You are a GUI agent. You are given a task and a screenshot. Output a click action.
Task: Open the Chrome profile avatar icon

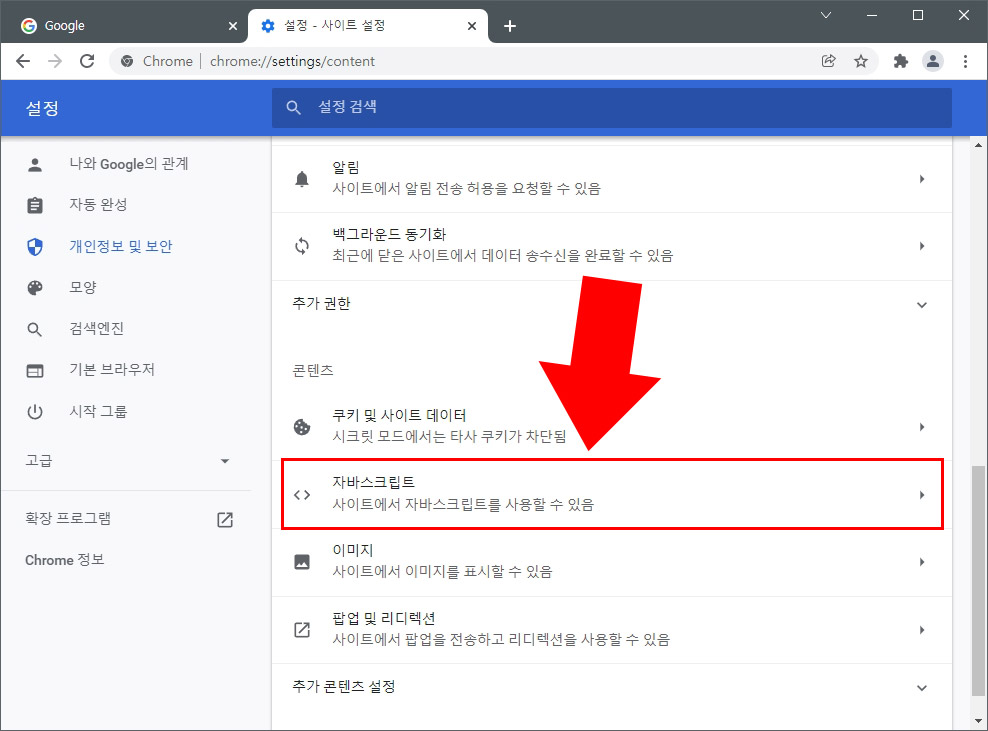[933, 61]
